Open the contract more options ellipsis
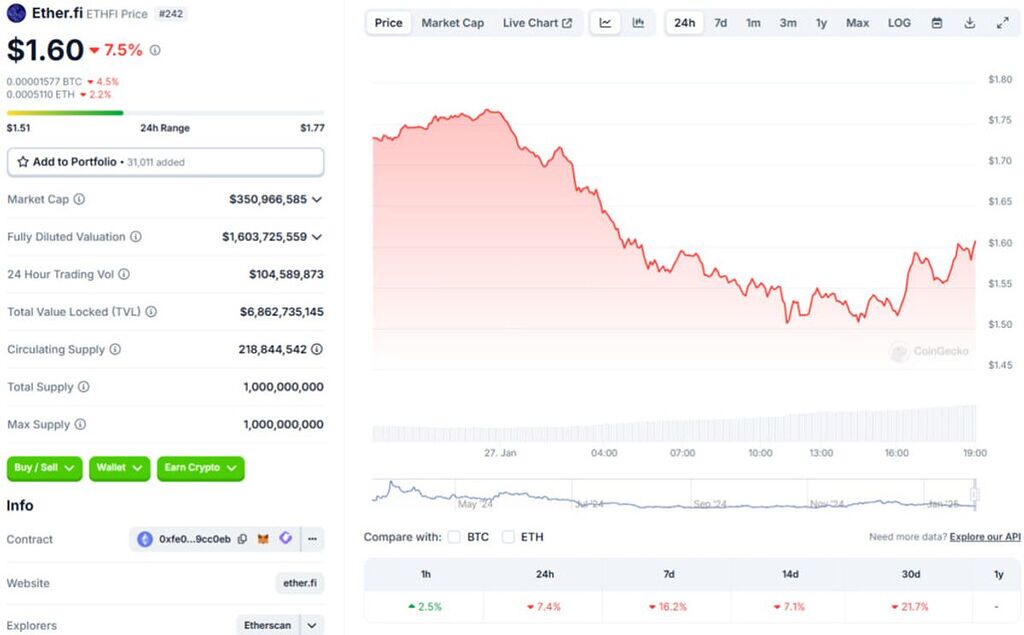The height and width of the screenshot is (635, 1024). coord(313,539)
